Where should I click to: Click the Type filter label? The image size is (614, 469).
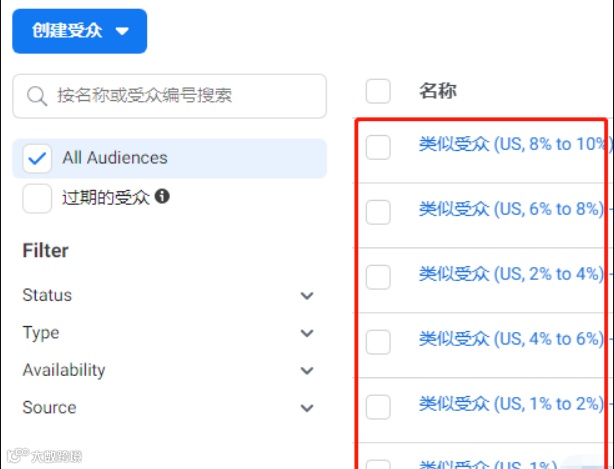pyautogui.click(x=41, y=333)
